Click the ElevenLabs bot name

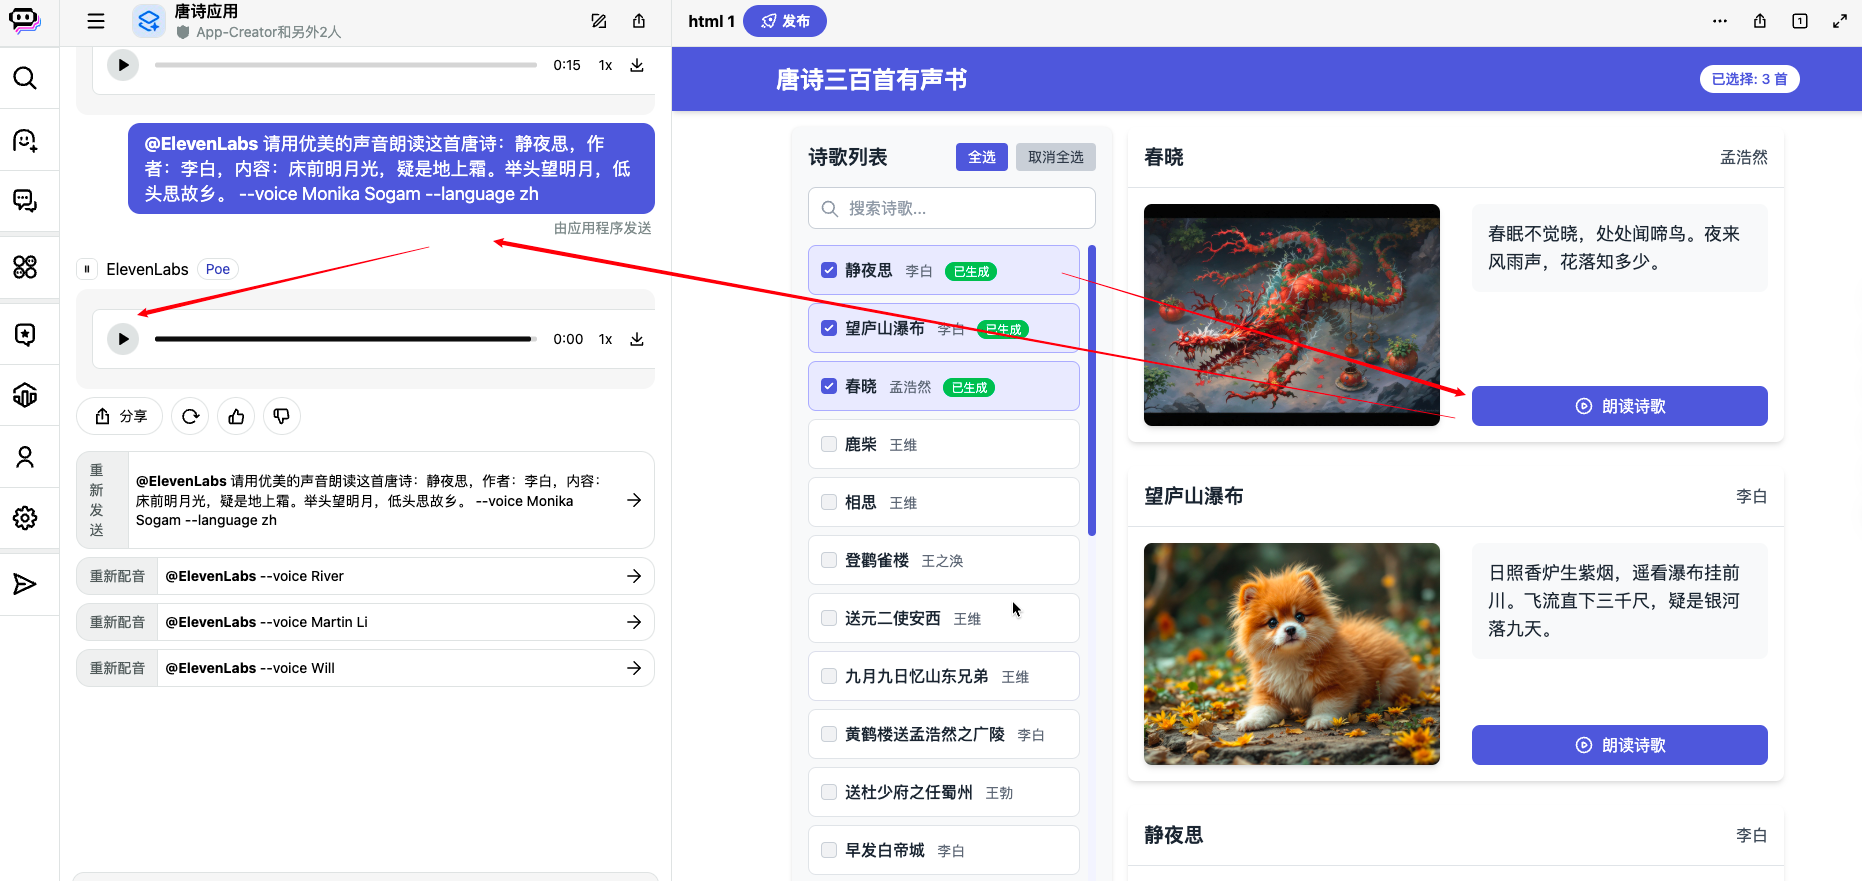pyautogui.click(x=147, y=269)
